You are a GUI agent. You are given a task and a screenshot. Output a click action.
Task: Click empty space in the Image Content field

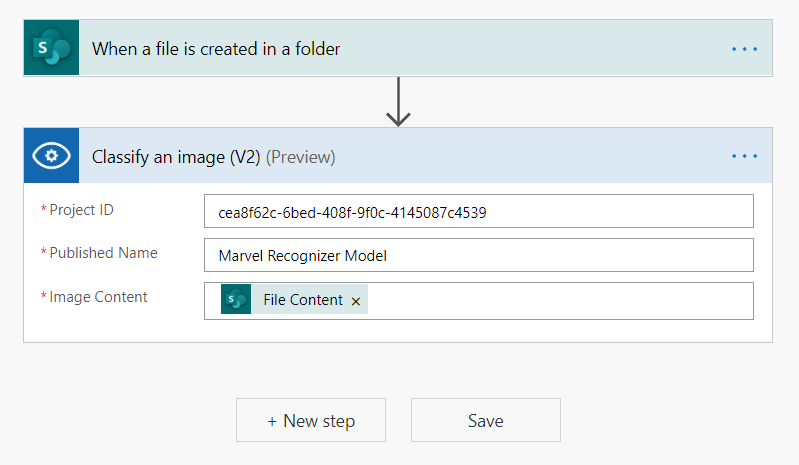click(560, 300)
